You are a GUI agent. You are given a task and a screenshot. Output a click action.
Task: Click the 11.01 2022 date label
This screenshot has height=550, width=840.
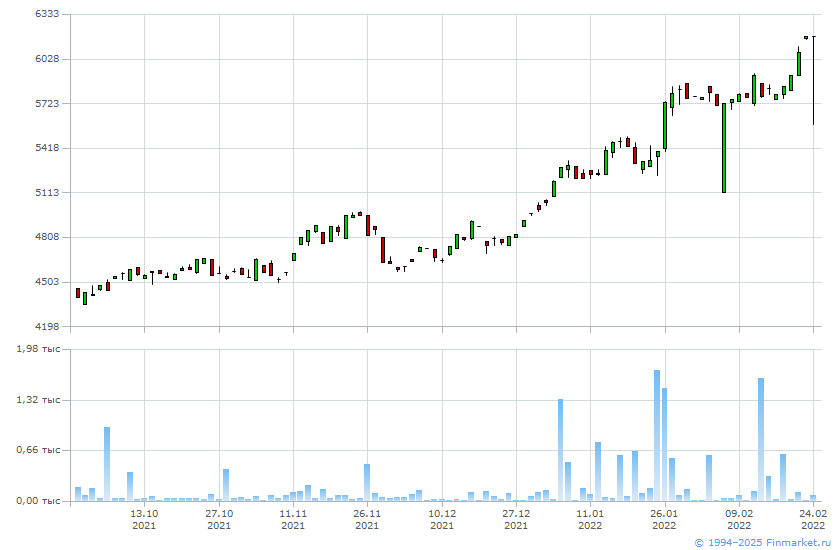point(590,519)
